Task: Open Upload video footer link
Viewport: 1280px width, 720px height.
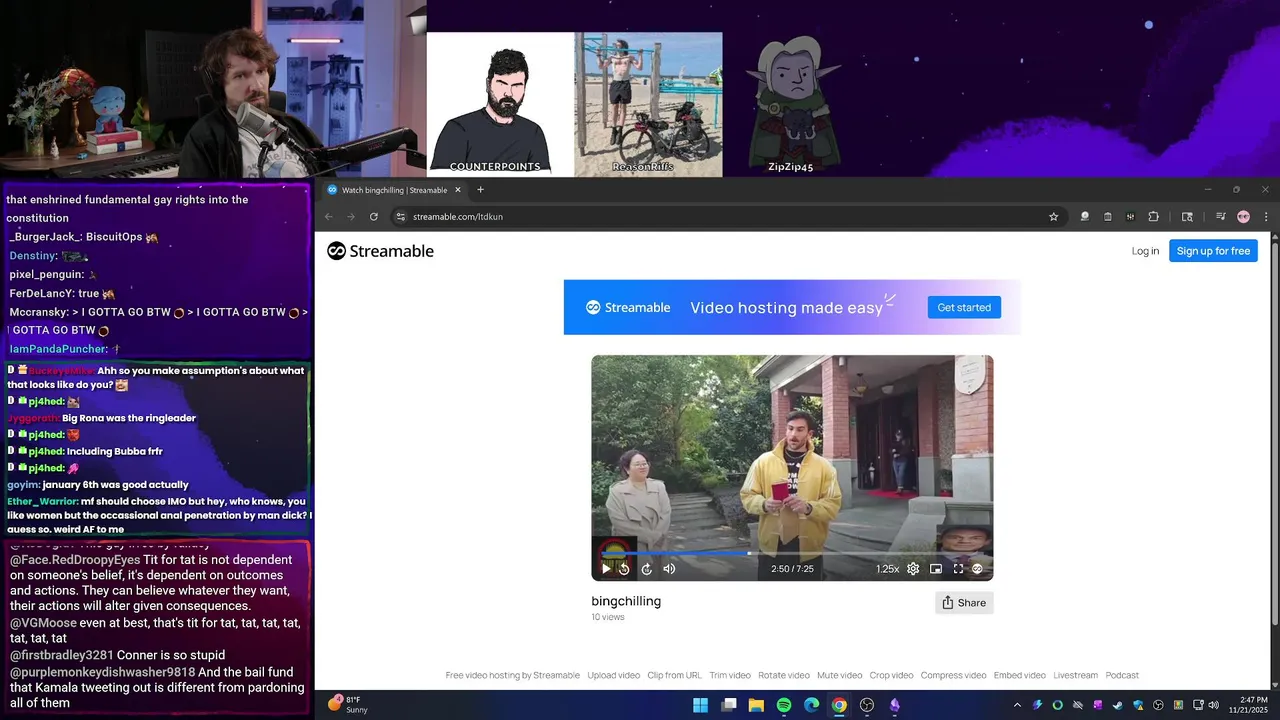Action: click(x=613, y=675)
